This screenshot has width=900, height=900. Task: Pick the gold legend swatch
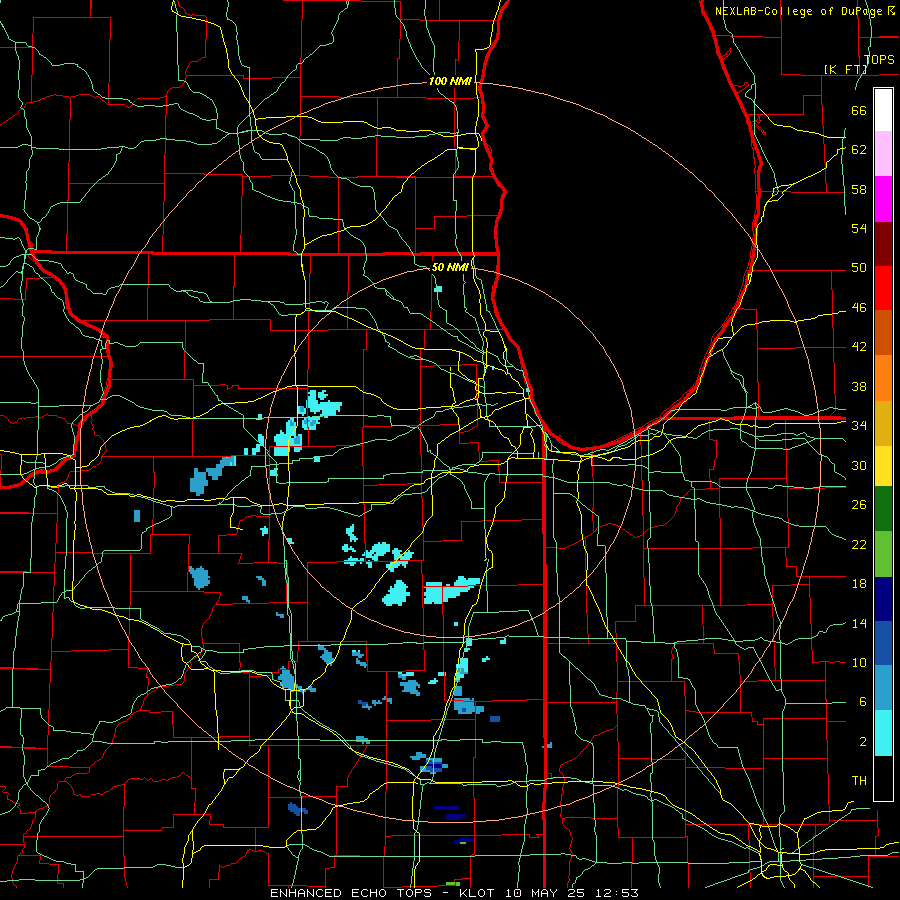pos(883,423)
